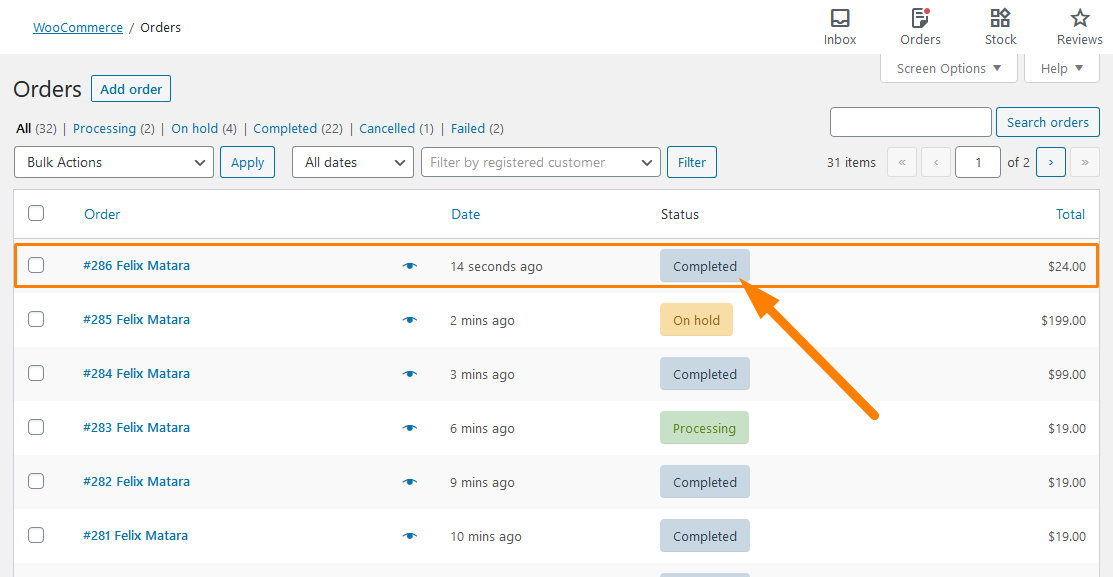Select checkbox for order #284
The width and height of the screenshot is (1113, 577).
[x=36, y=373]
